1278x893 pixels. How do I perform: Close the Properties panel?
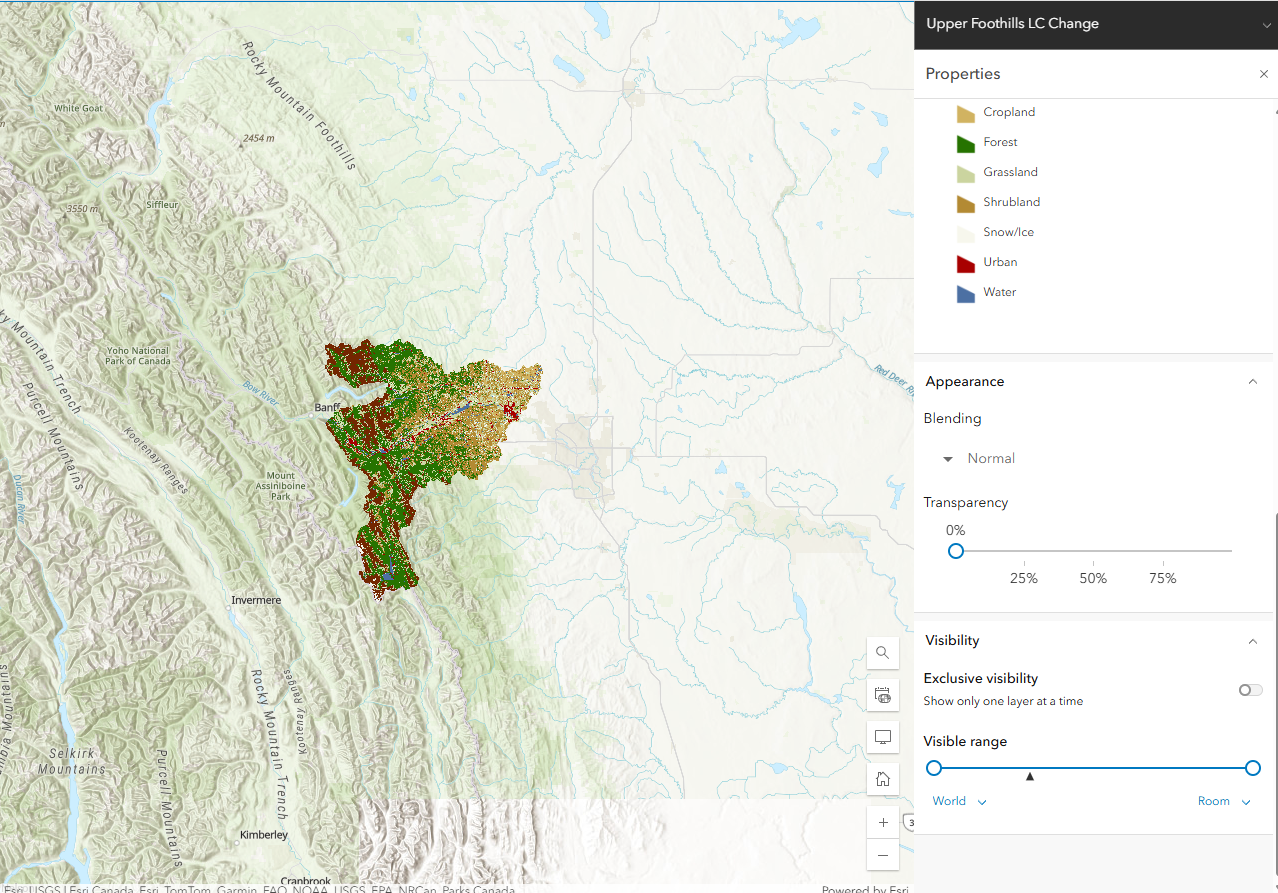click(1263, 74)
